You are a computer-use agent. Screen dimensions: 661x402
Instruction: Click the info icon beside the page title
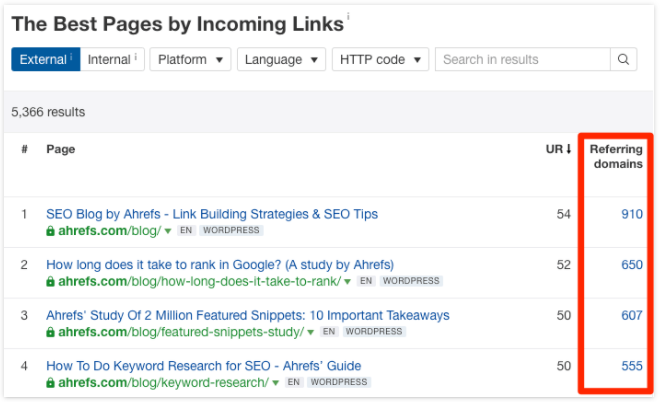(x=348, y=16)
